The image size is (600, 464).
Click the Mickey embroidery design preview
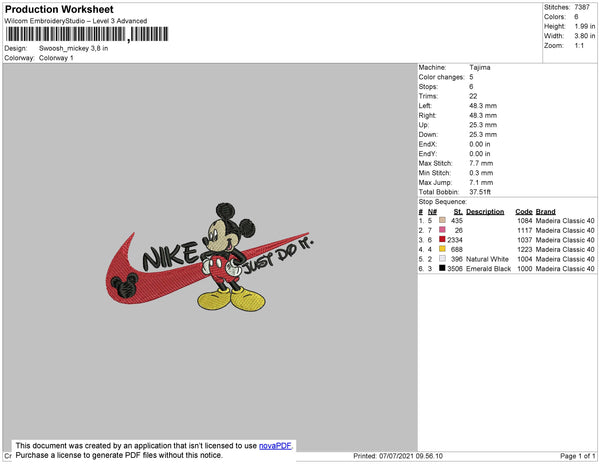click(210, 257)
